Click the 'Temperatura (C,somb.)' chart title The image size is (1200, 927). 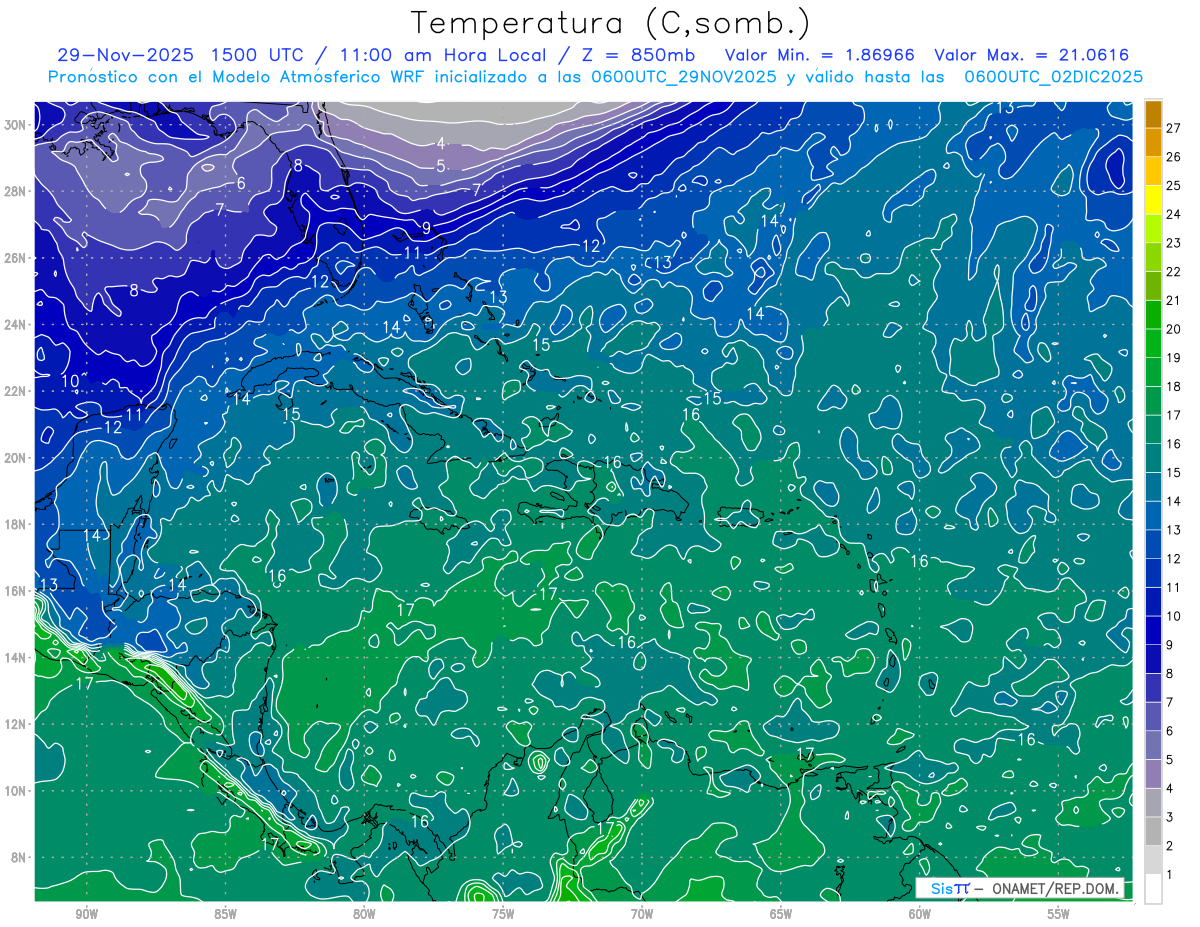(x=611, y=23)
